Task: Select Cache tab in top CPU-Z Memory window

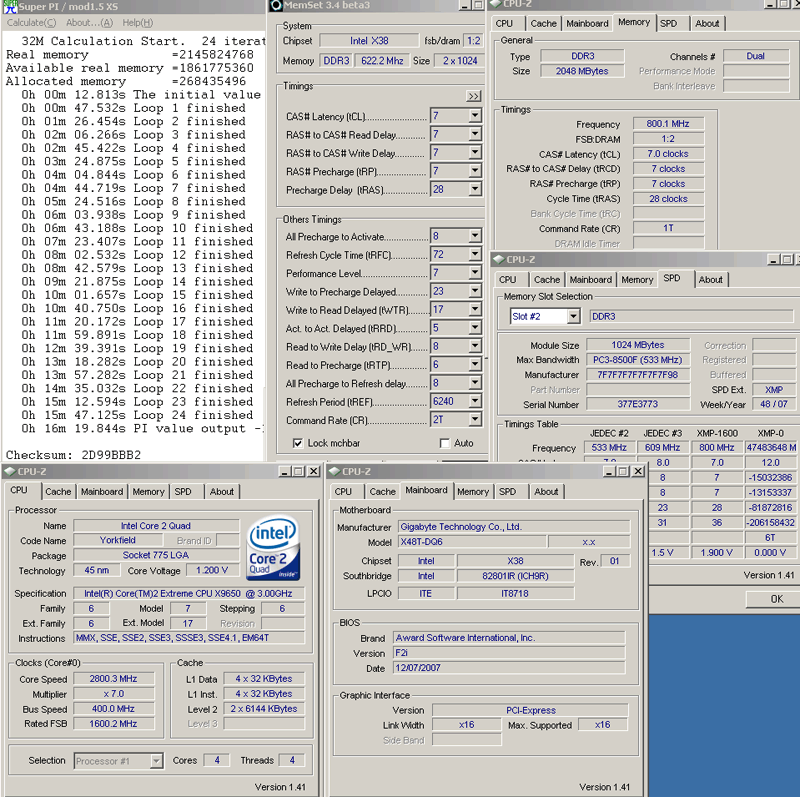Action: (x=543, y=23)
